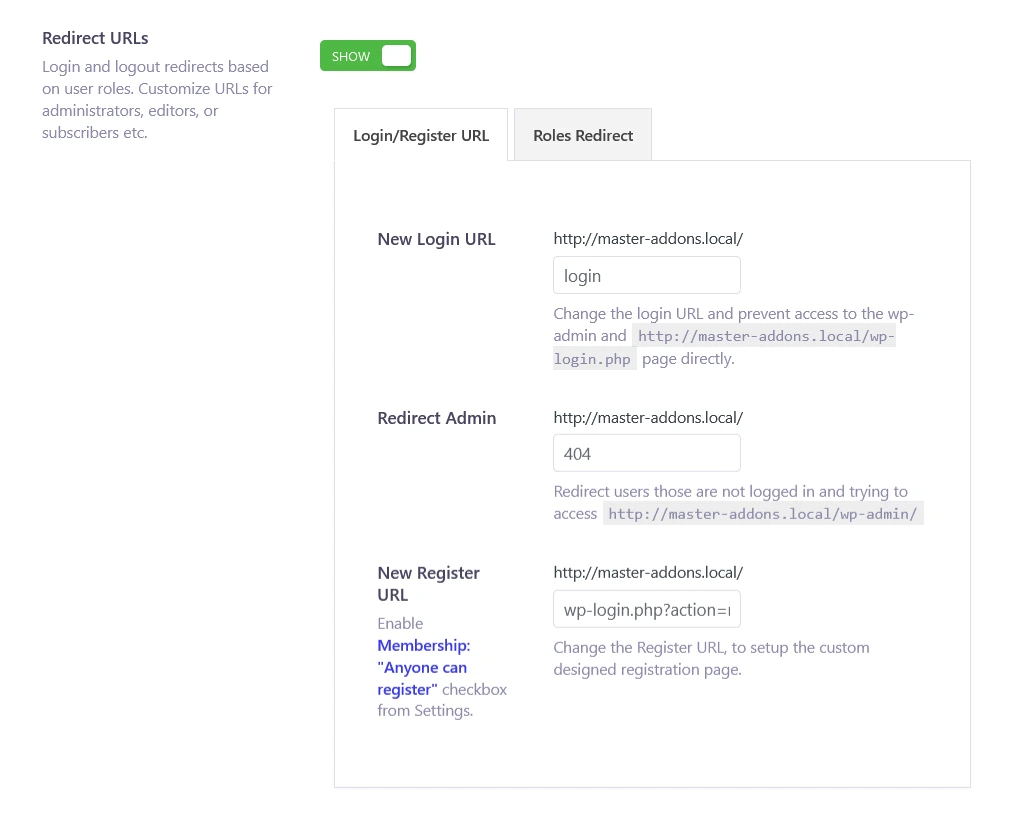Click the New Register URL input field
Screen dimensions: 1036x819
coord(646,608)
